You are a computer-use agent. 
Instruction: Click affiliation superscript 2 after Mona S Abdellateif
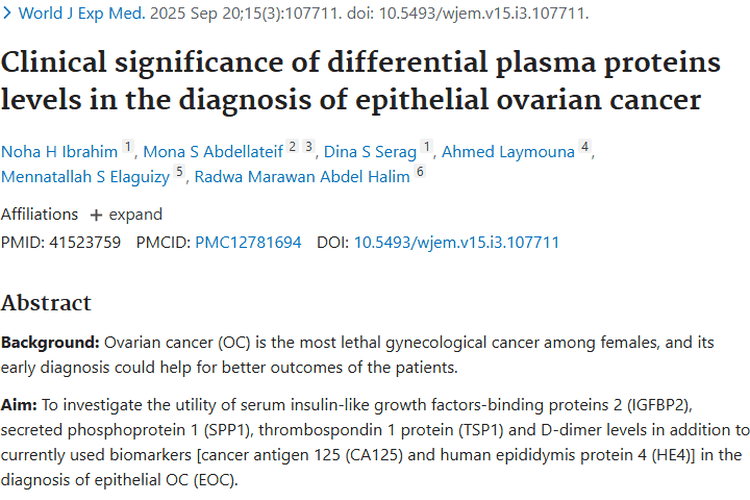[x=292, y=148]
